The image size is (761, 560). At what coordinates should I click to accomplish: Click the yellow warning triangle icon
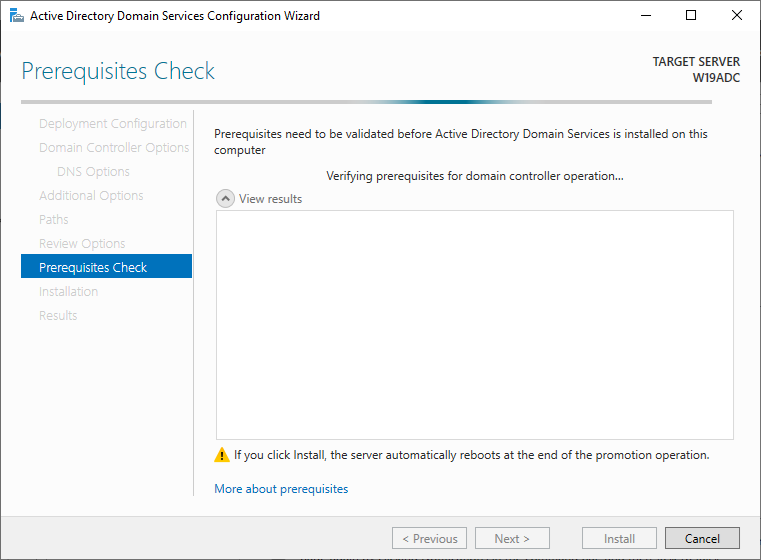(x=222, y=455)
